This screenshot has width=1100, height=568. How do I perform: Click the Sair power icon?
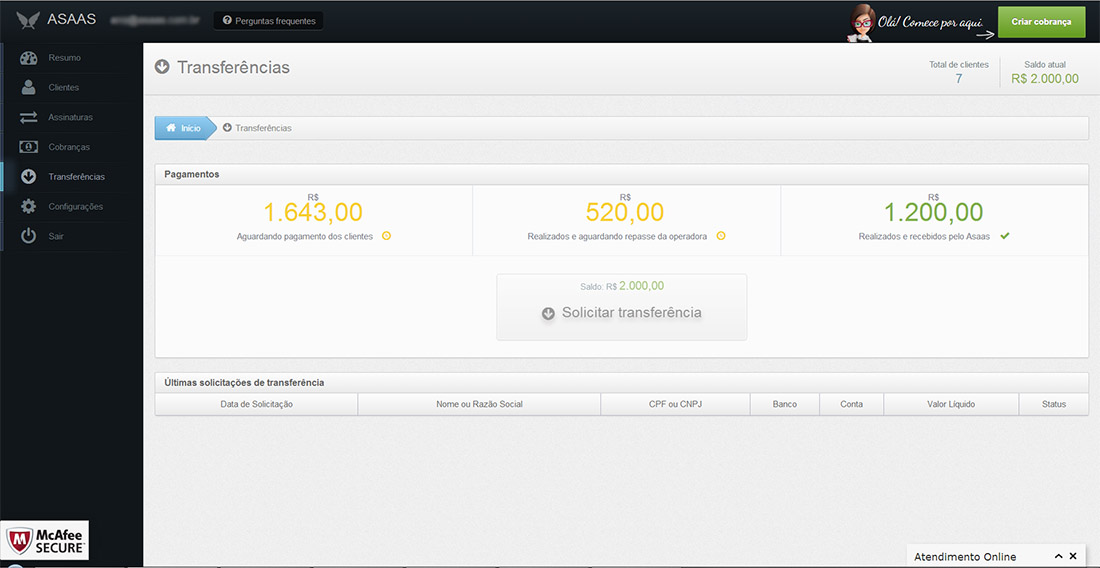click(x=28, y=236)
